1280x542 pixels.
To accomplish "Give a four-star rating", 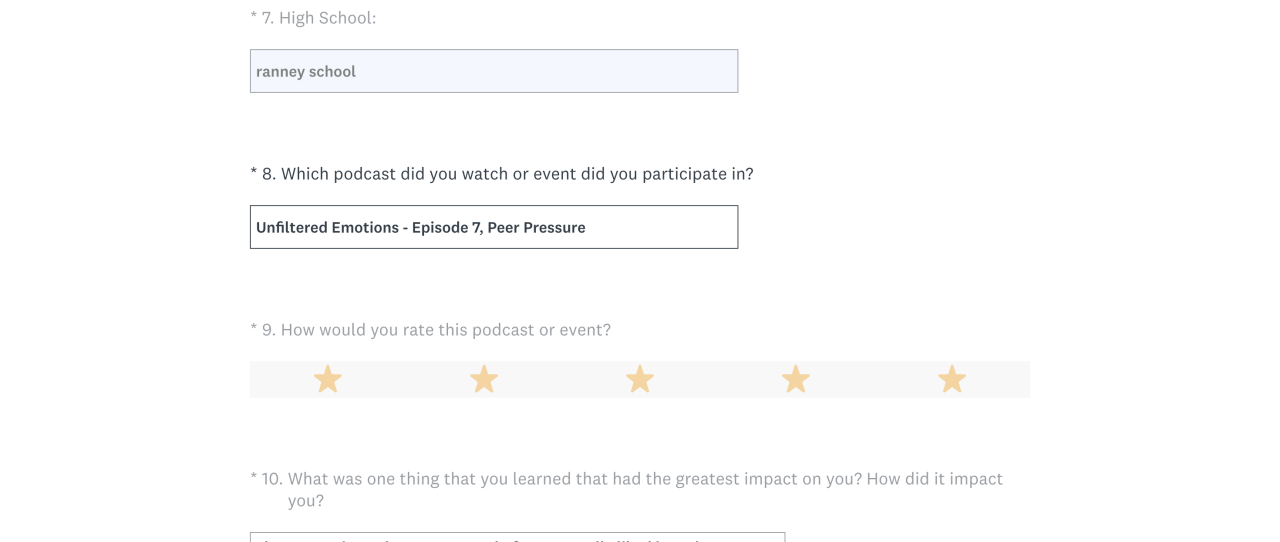I will (796, 379).
